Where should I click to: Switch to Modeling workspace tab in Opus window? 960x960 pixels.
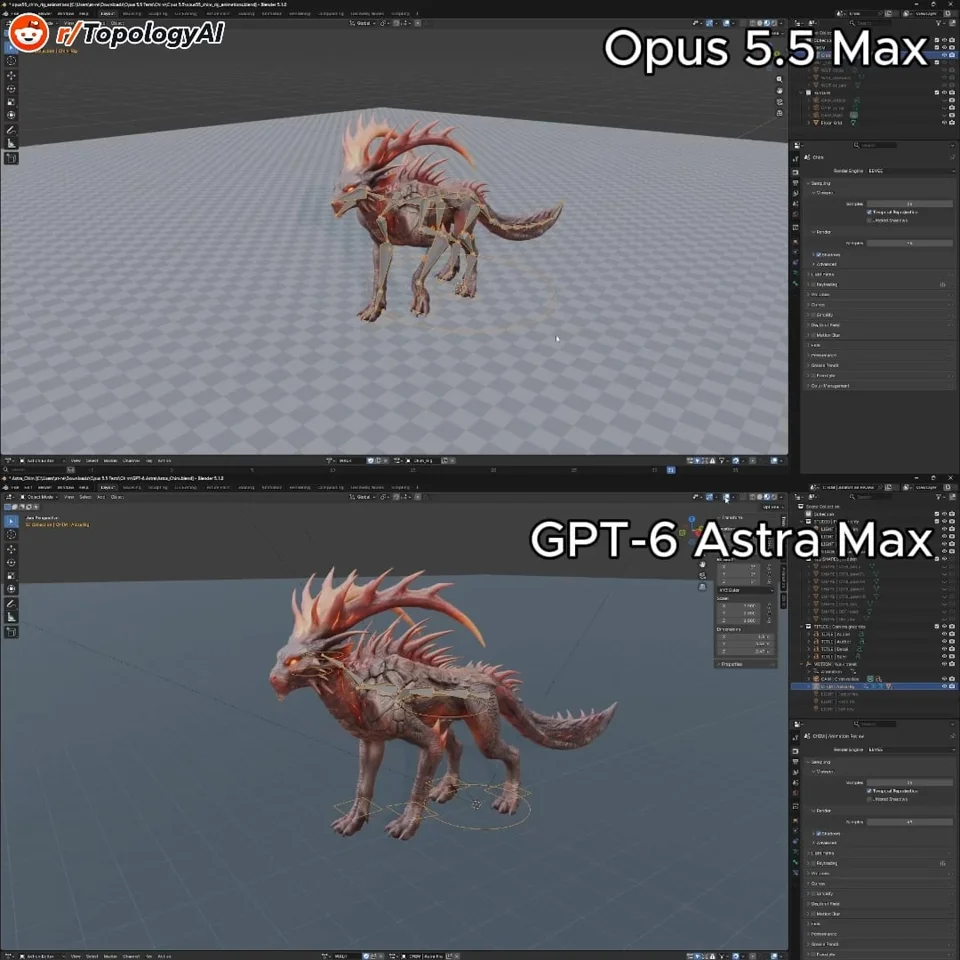[132, 13]
